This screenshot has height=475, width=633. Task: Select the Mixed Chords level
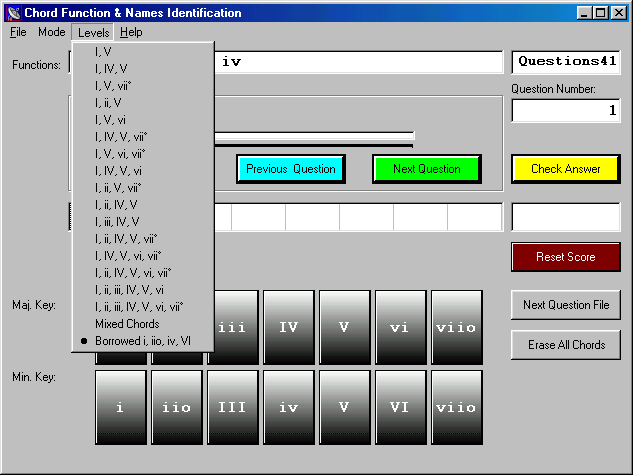click(143, 324)
